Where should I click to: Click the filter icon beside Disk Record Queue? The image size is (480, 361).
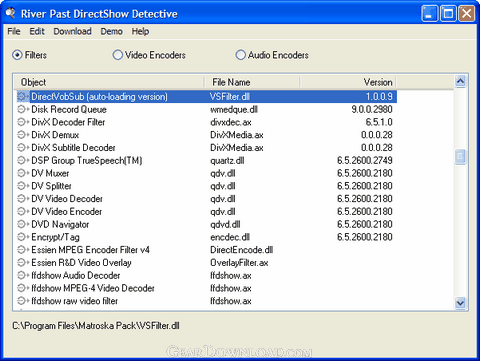click(23, 109)
